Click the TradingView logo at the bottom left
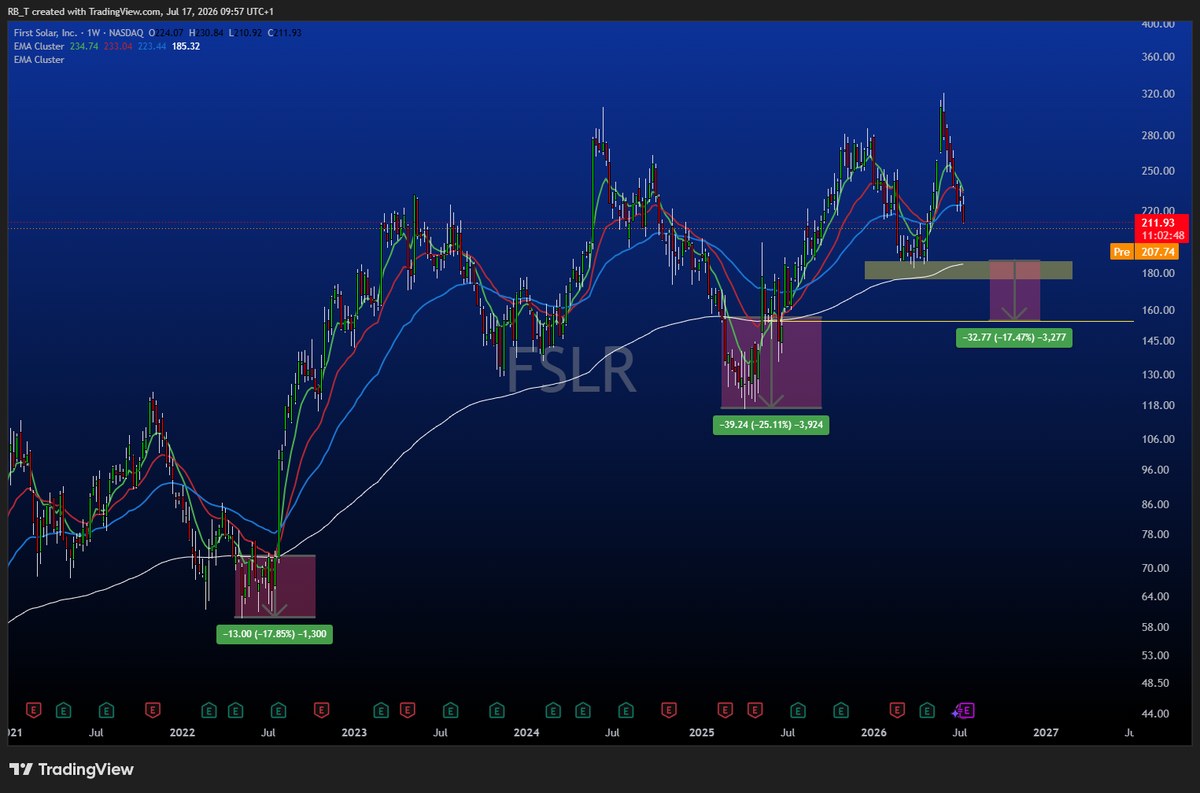Image resolution: width=1200 pixels, height=793 pixels. click(x=72, y=770)
